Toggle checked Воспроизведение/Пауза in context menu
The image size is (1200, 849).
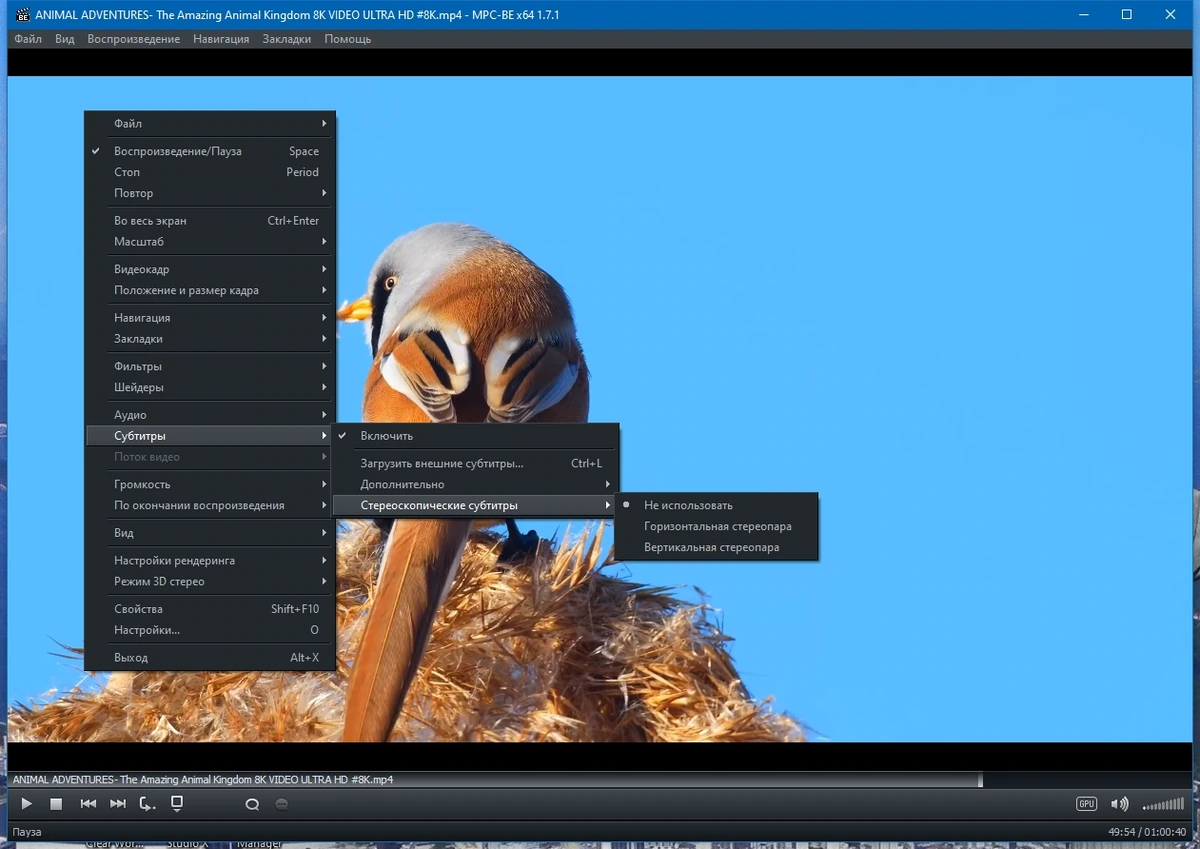[x=210, y=151]
